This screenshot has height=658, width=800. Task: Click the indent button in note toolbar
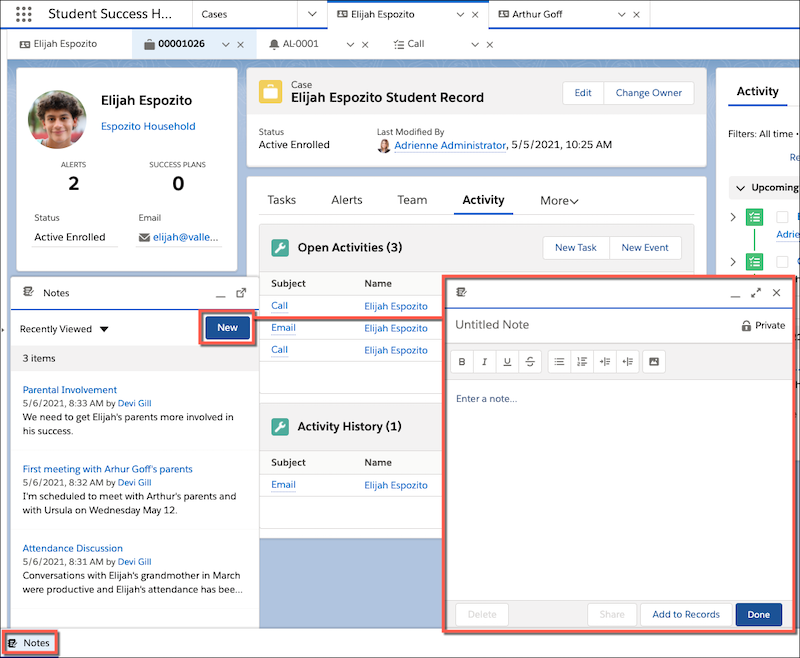[605, 362]
